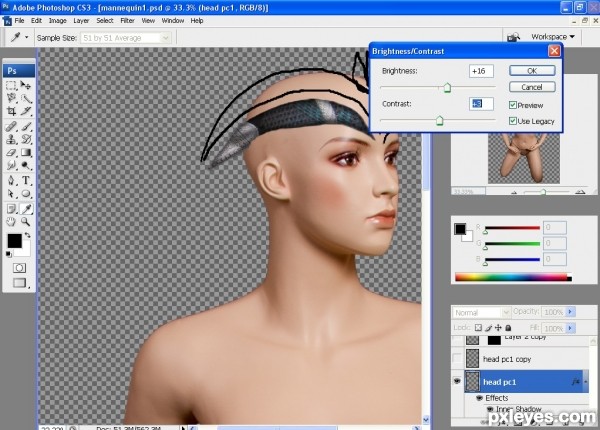Change the screen mode
The height and width of the screenshot is (430, 600).
[20, 283]
